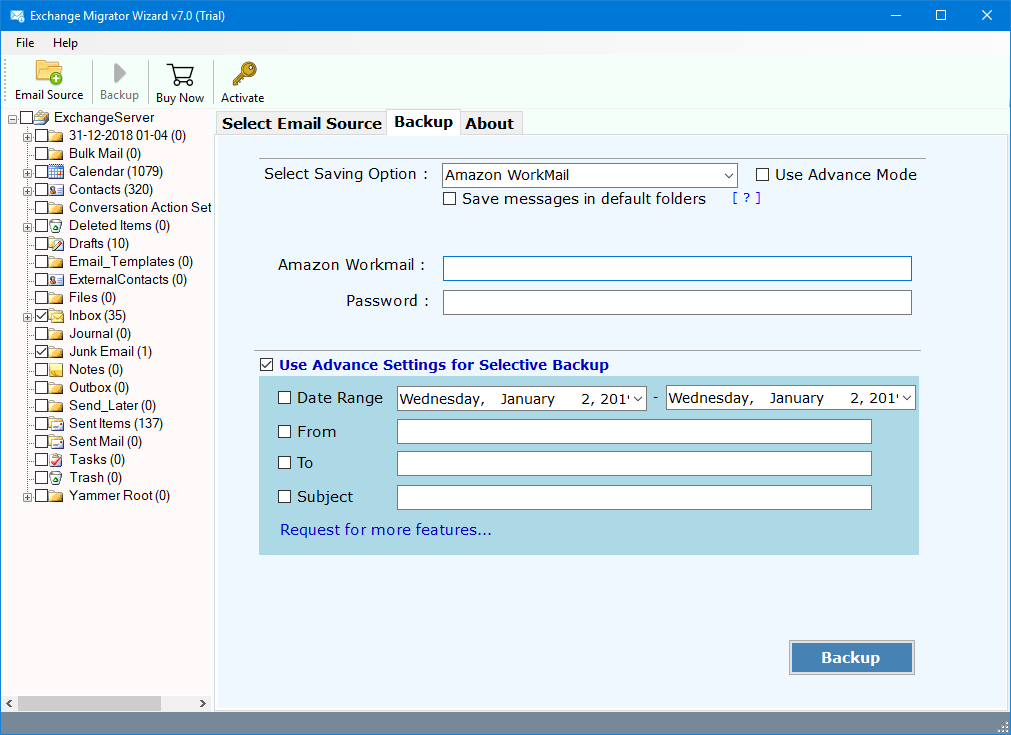Viewport: 1011px width, 735px height.
Task: Check Save messages in default folders
Action: [x=449, y=199]
